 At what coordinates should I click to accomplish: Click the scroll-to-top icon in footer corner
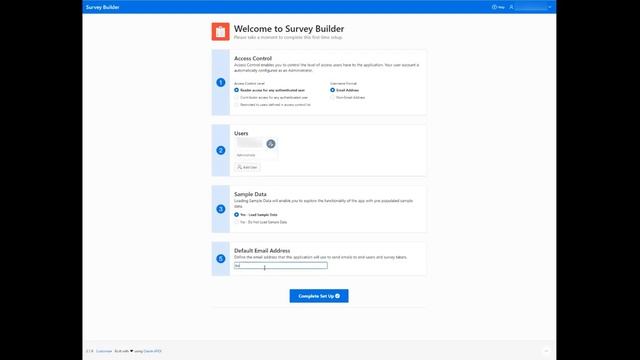click(x=546, y=351)
